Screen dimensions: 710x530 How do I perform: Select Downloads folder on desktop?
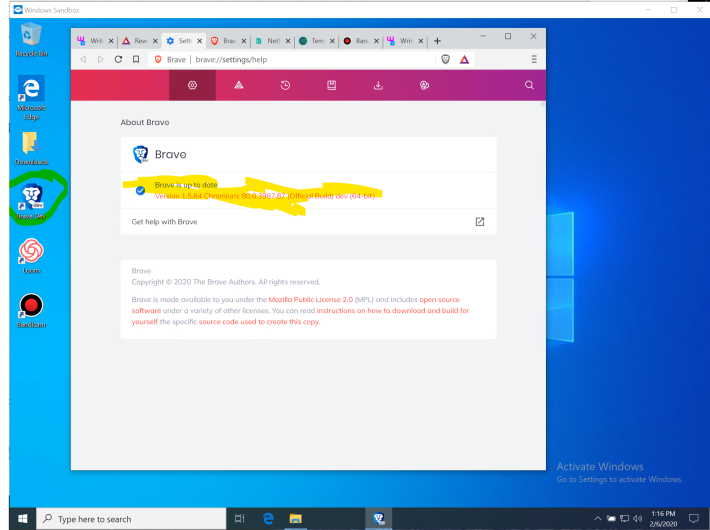tap(31, 149)
